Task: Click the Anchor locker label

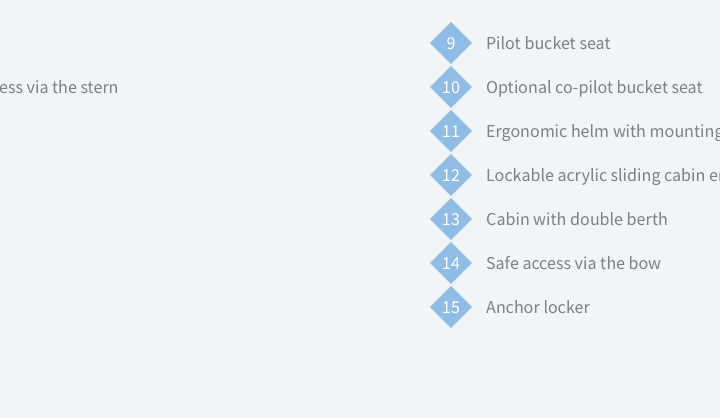Action: 538,307
